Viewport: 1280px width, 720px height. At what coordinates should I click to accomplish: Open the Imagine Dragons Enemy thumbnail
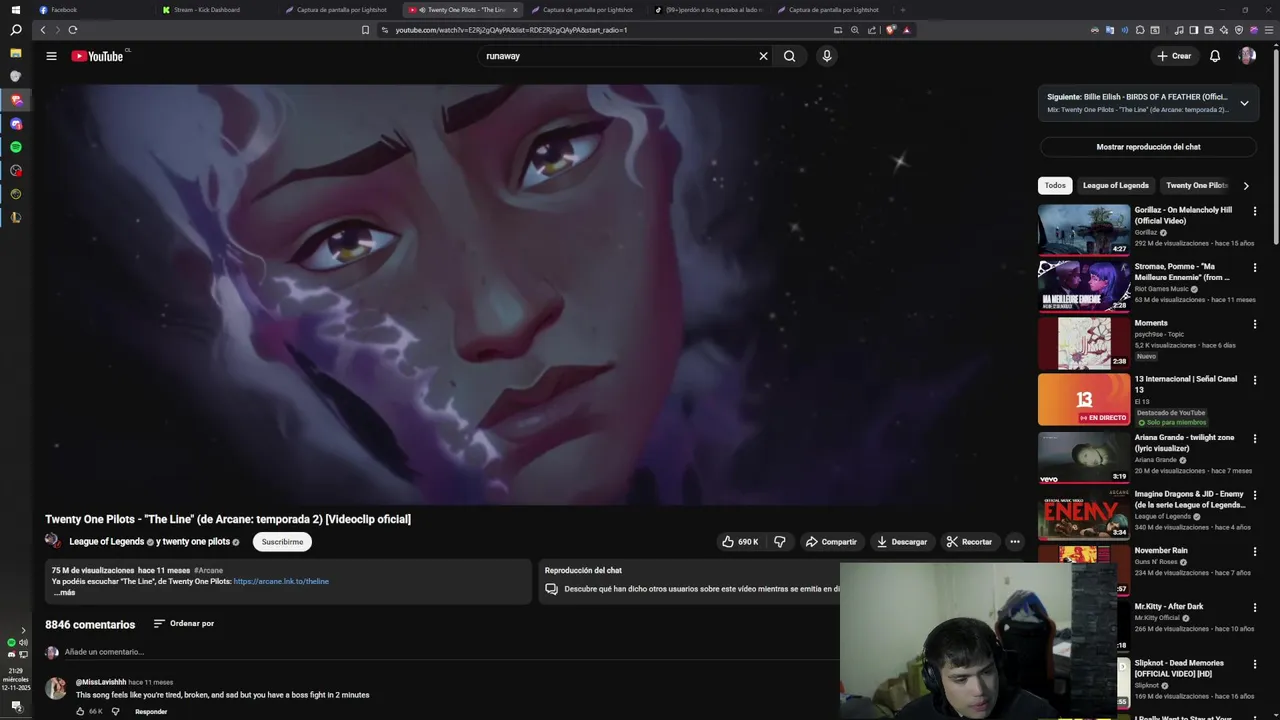click(x=1084, y=514)
